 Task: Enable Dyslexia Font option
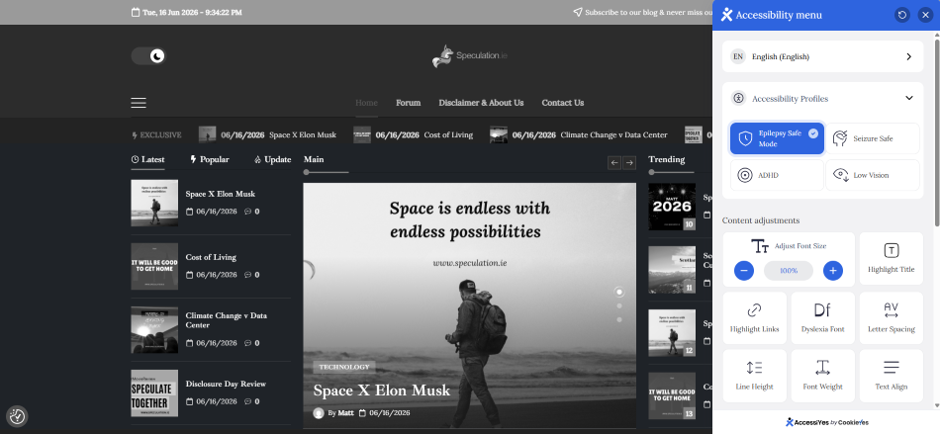[822, 318]
